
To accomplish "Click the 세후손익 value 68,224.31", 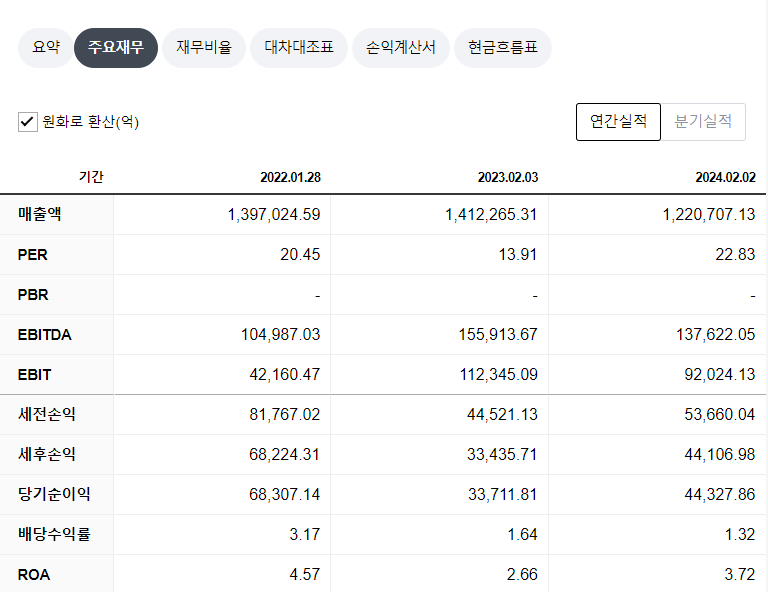I will click(x=285, y=454).
